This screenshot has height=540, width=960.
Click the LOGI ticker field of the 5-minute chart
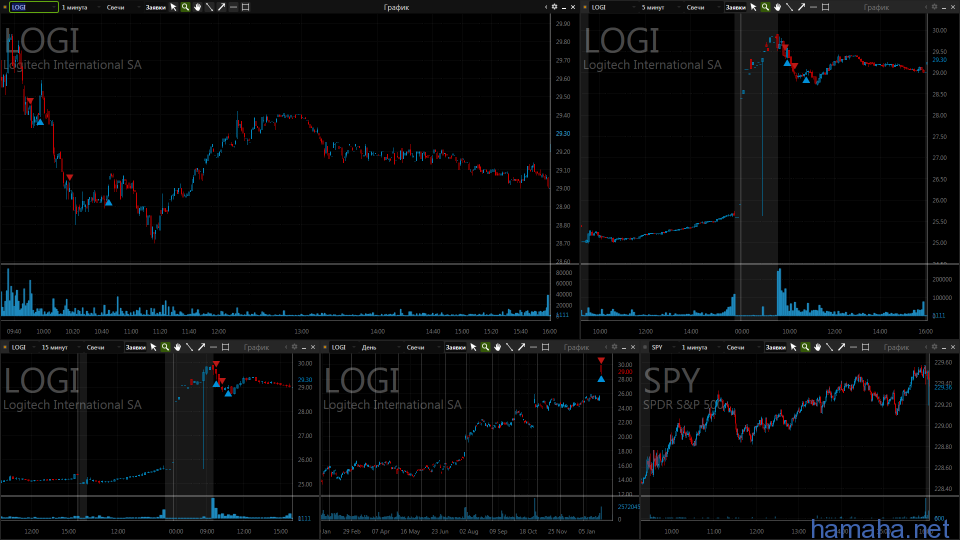pyautogui.click(x=612, y=7)
